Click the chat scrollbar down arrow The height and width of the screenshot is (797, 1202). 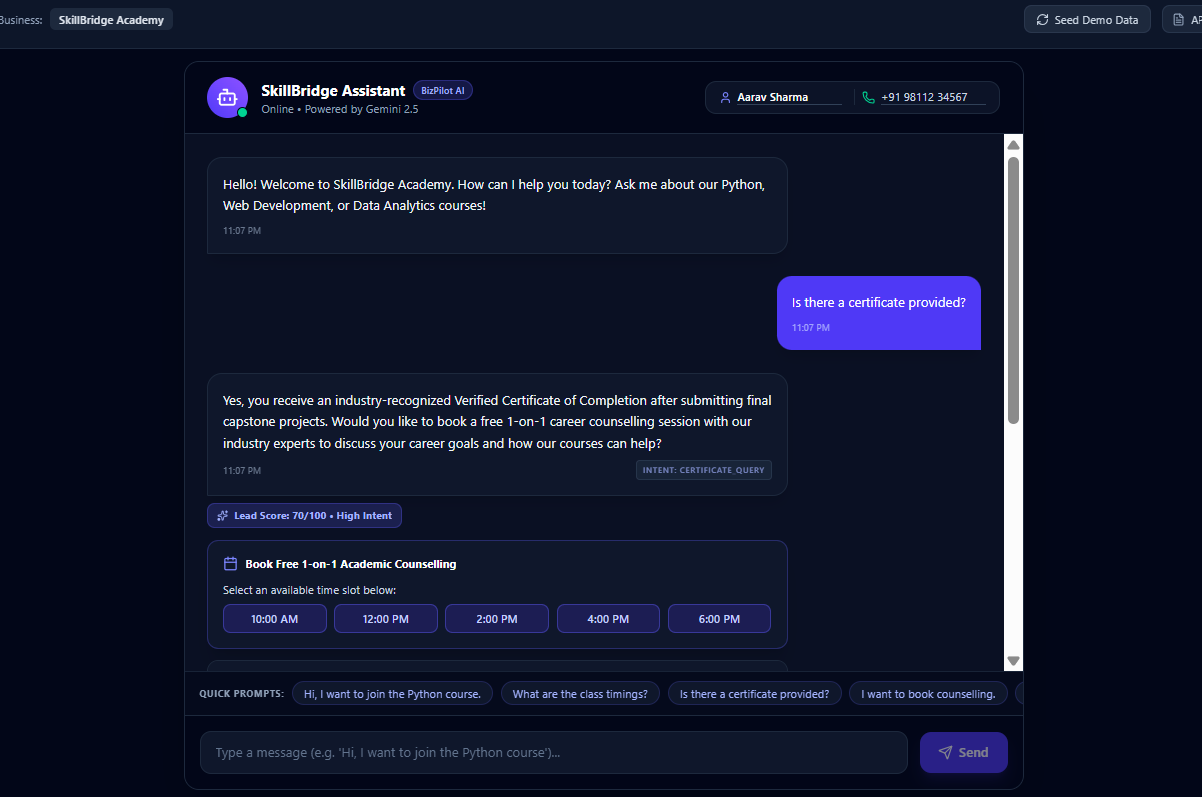tap(1014, 661)
